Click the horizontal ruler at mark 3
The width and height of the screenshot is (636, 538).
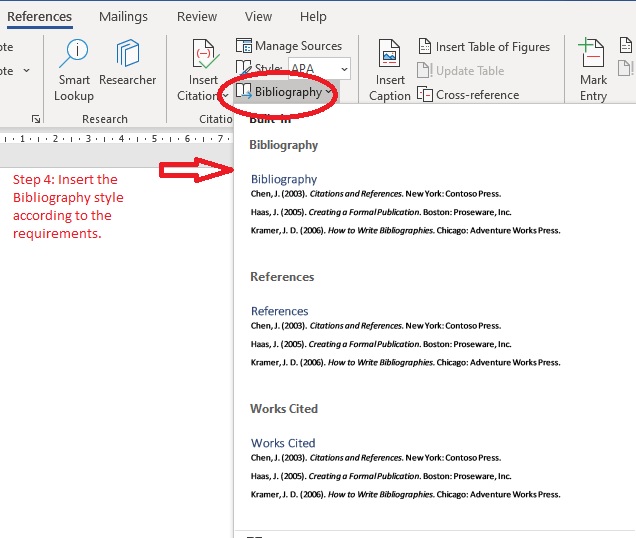click(88, 139)
